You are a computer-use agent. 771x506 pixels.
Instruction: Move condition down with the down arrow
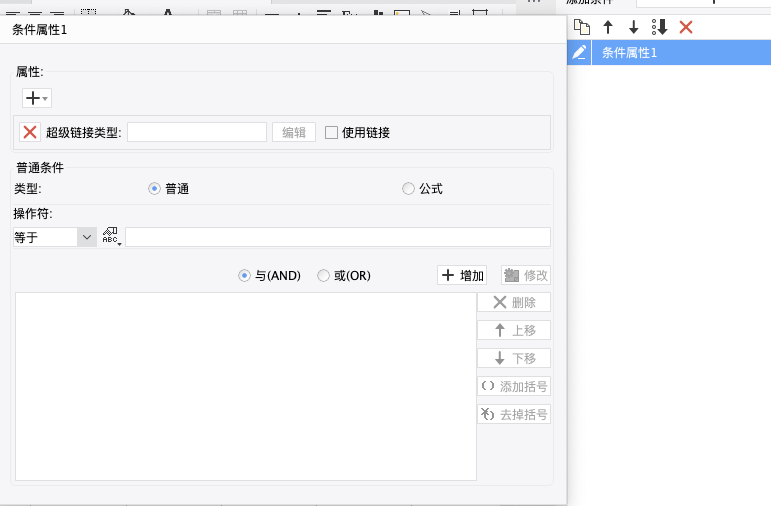[634, 27]
